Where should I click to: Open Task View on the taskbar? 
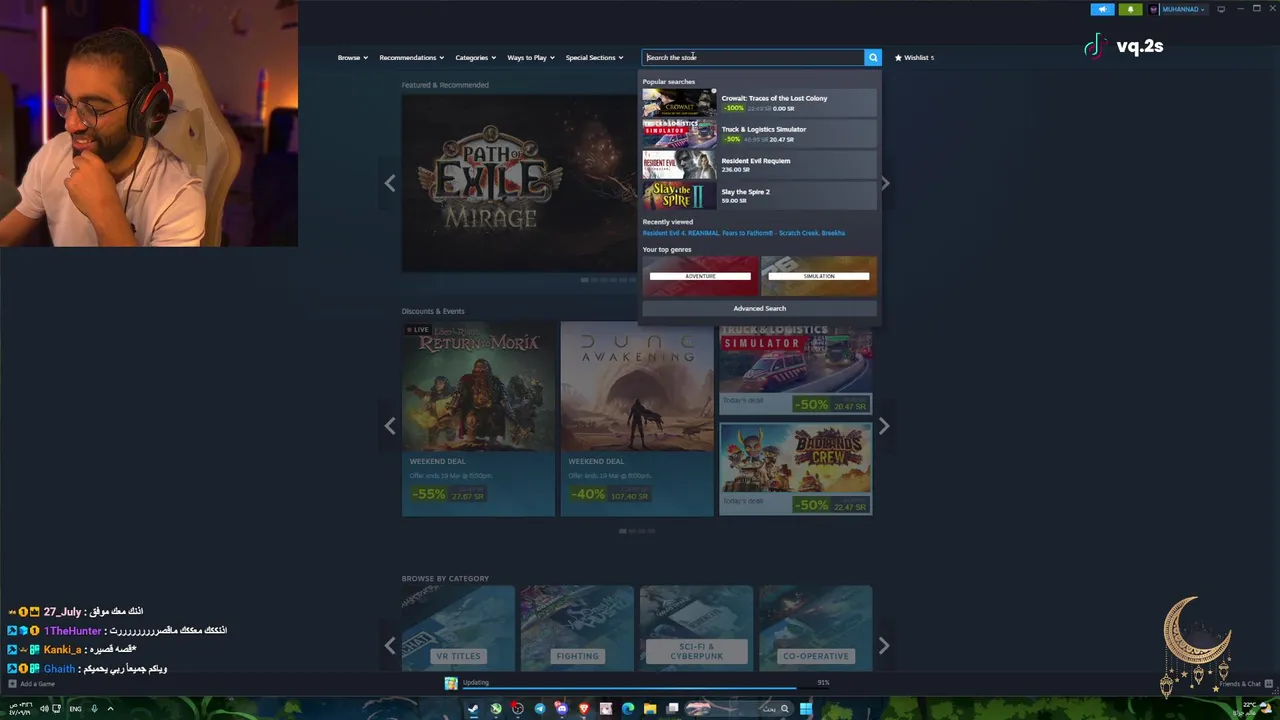click(672, 709)
